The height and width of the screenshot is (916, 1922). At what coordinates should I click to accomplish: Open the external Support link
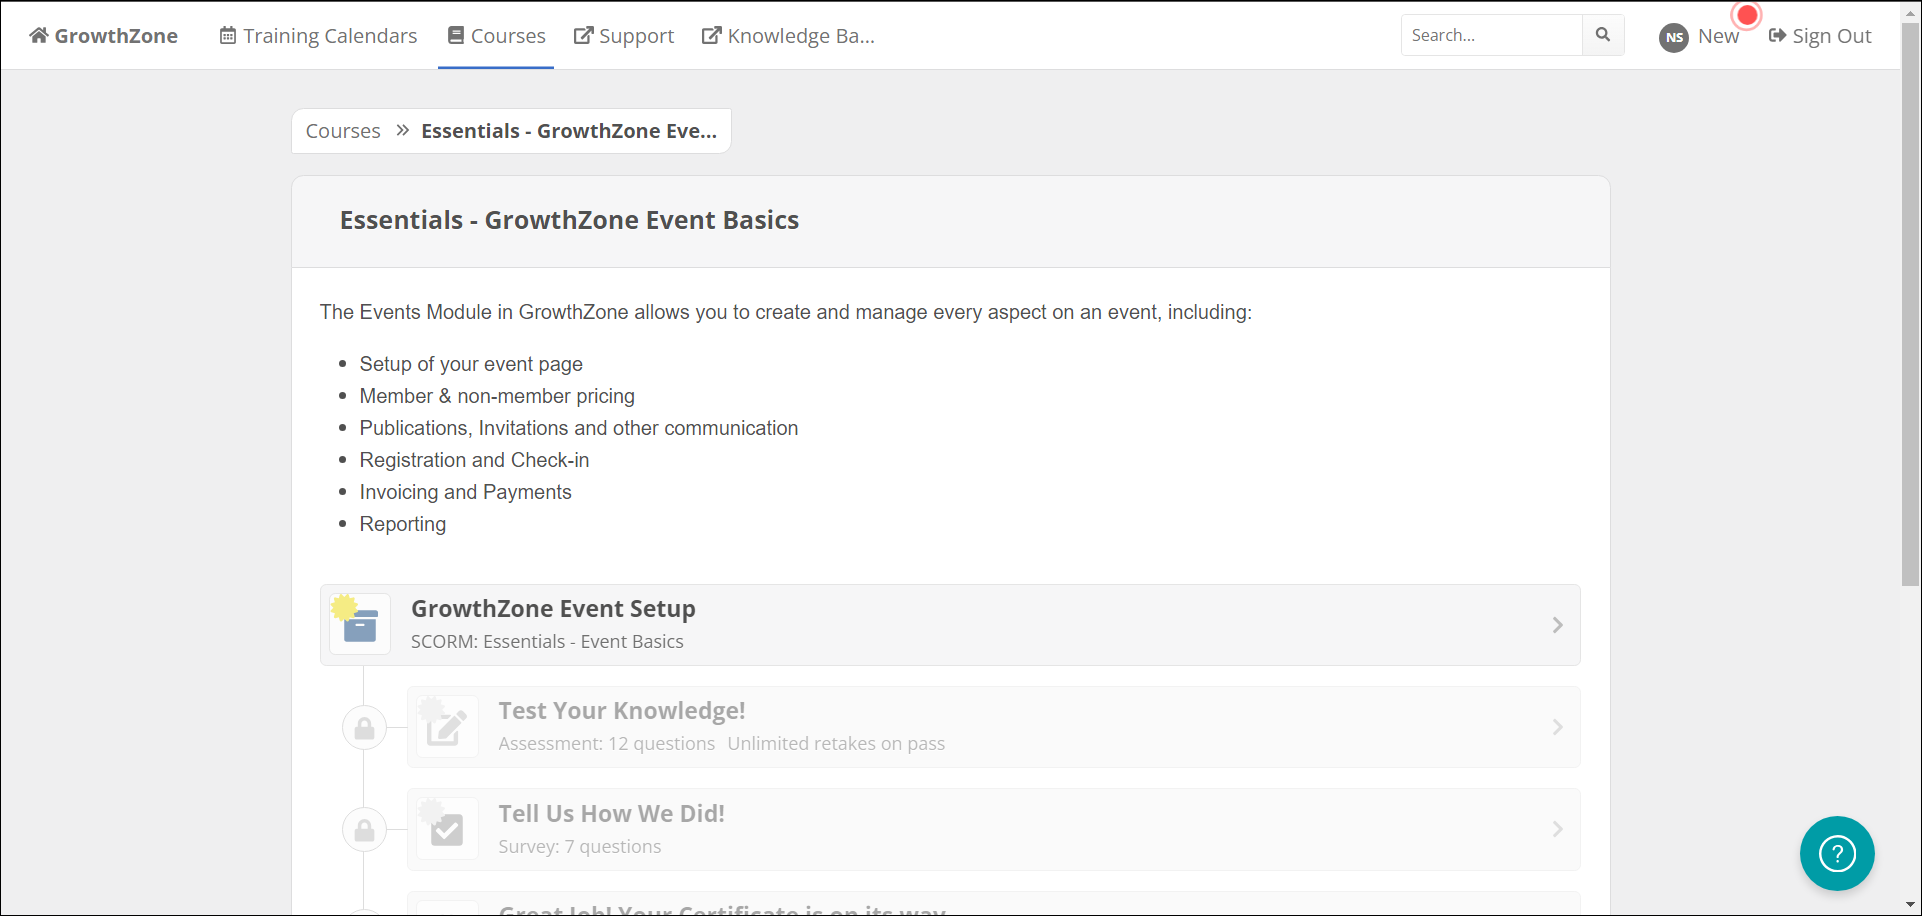[x=624, y=36]
